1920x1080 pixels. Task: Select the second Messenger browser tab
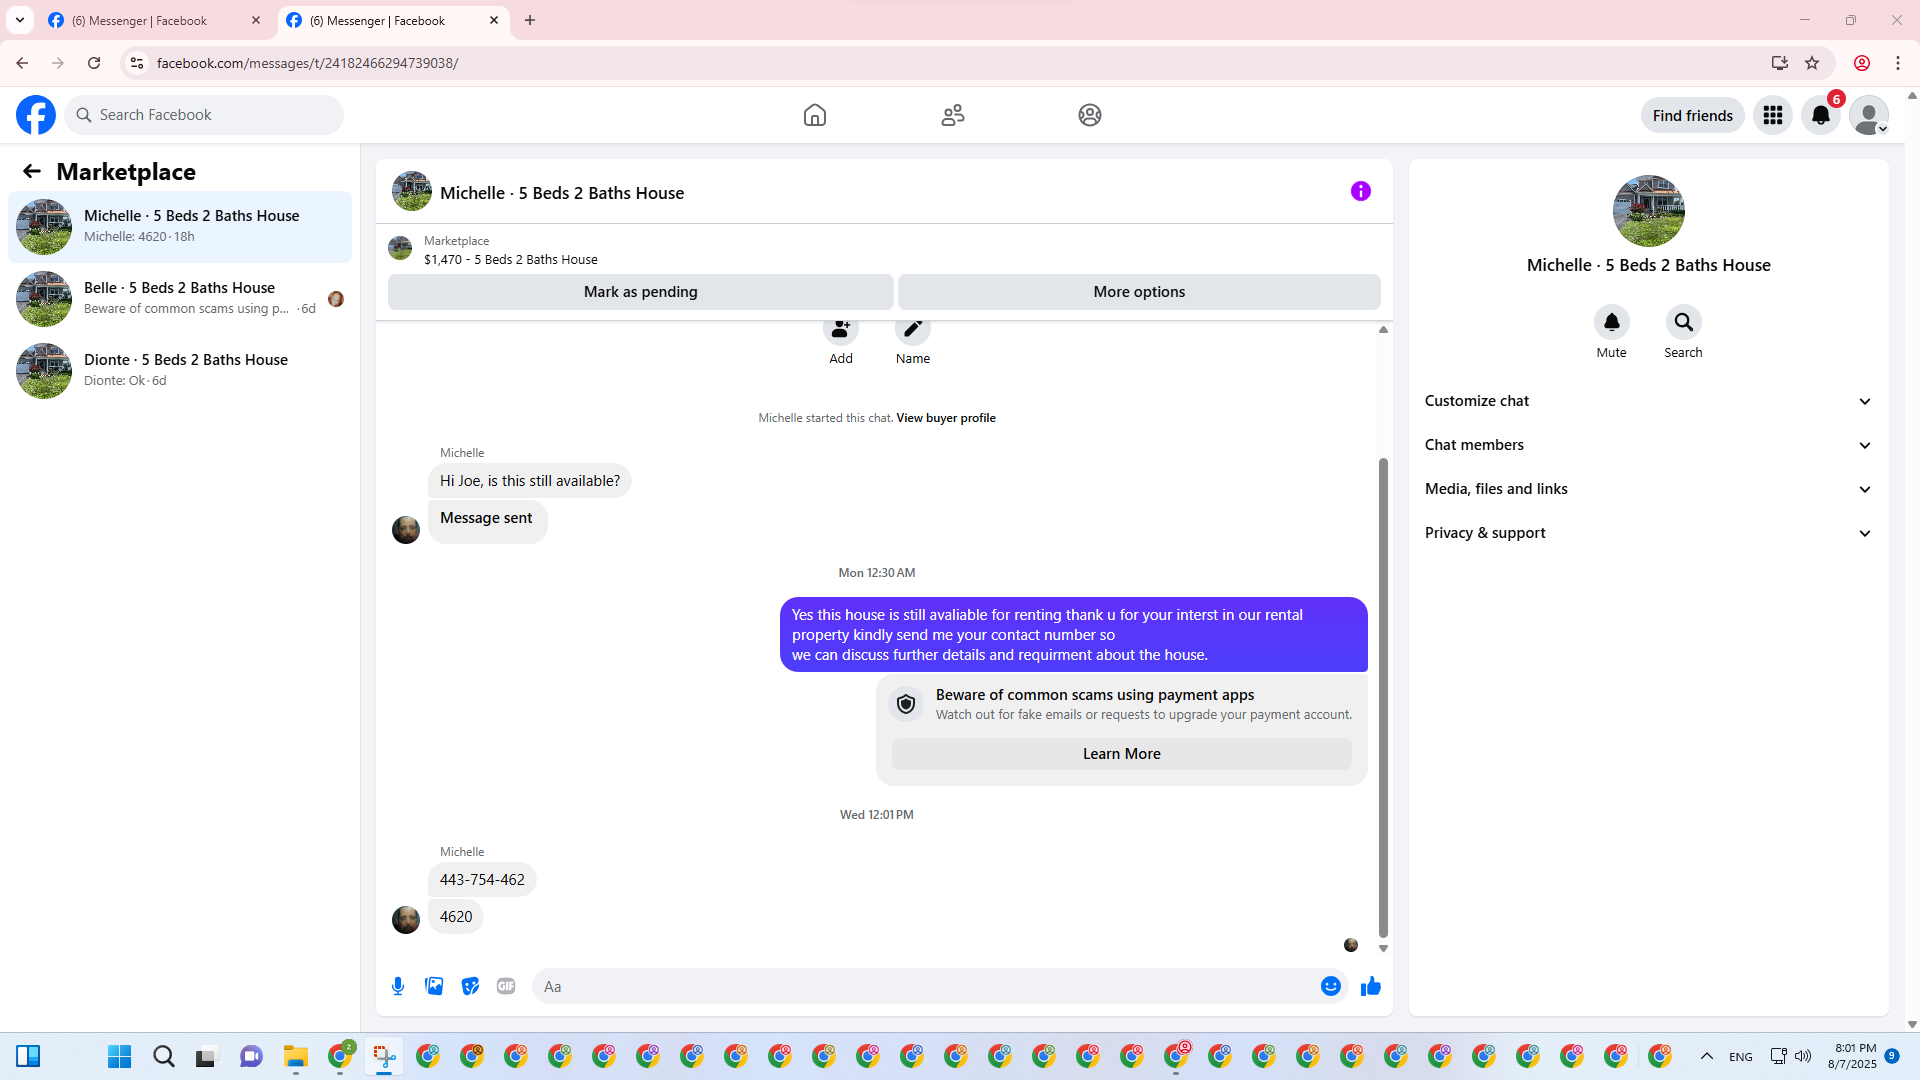(393, 20)
